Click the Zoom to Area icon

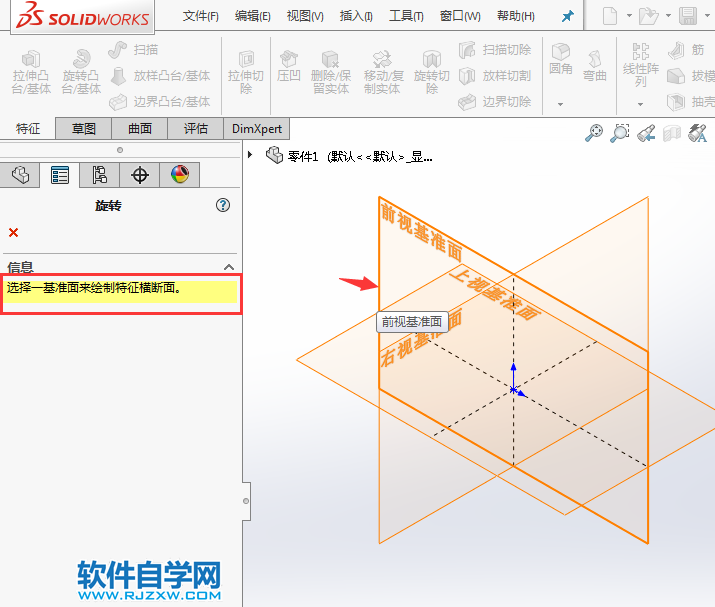pyautogui.click(x=620, y=133)
